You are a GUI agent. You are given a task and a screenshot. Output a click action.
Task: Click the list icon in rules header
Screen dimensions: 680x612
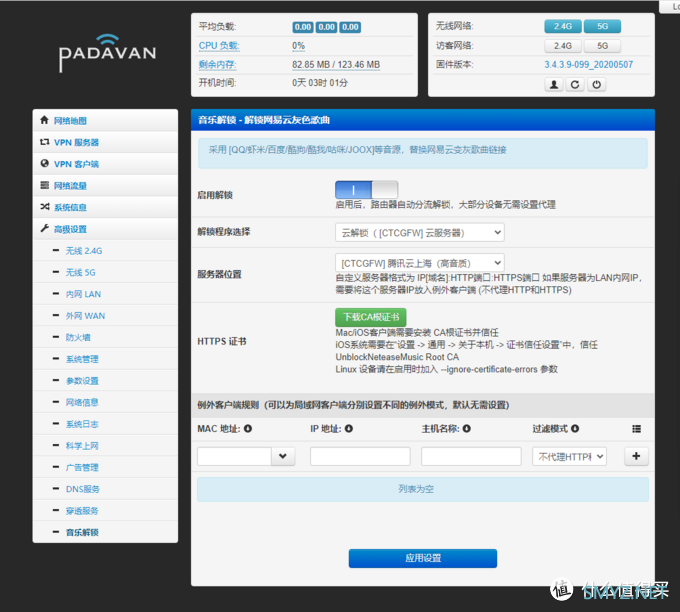tap(636, 429)
